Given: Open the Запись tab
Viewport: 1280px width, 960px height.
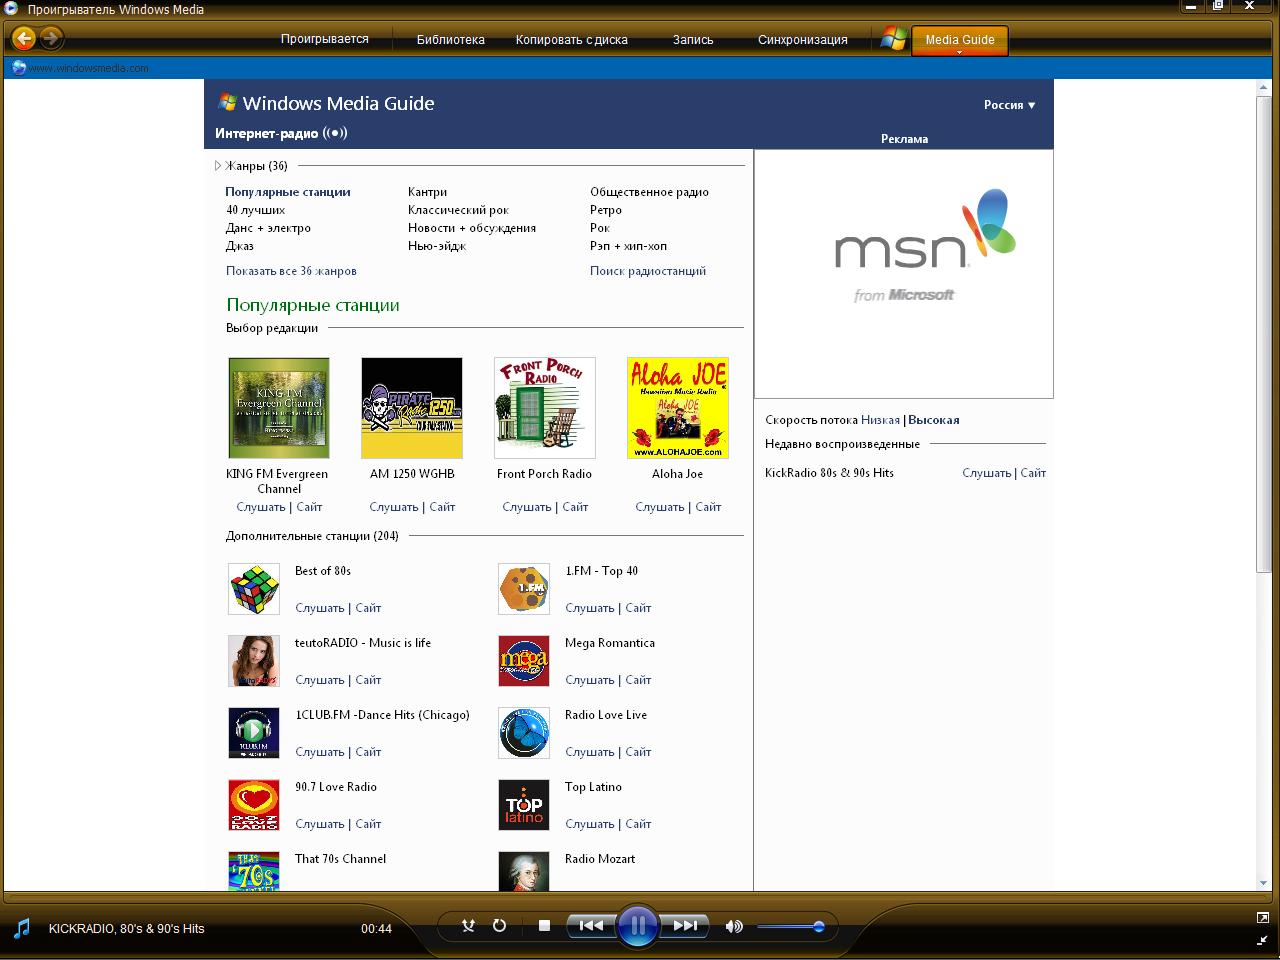Looking at the screenshot, I should [692, 40].
